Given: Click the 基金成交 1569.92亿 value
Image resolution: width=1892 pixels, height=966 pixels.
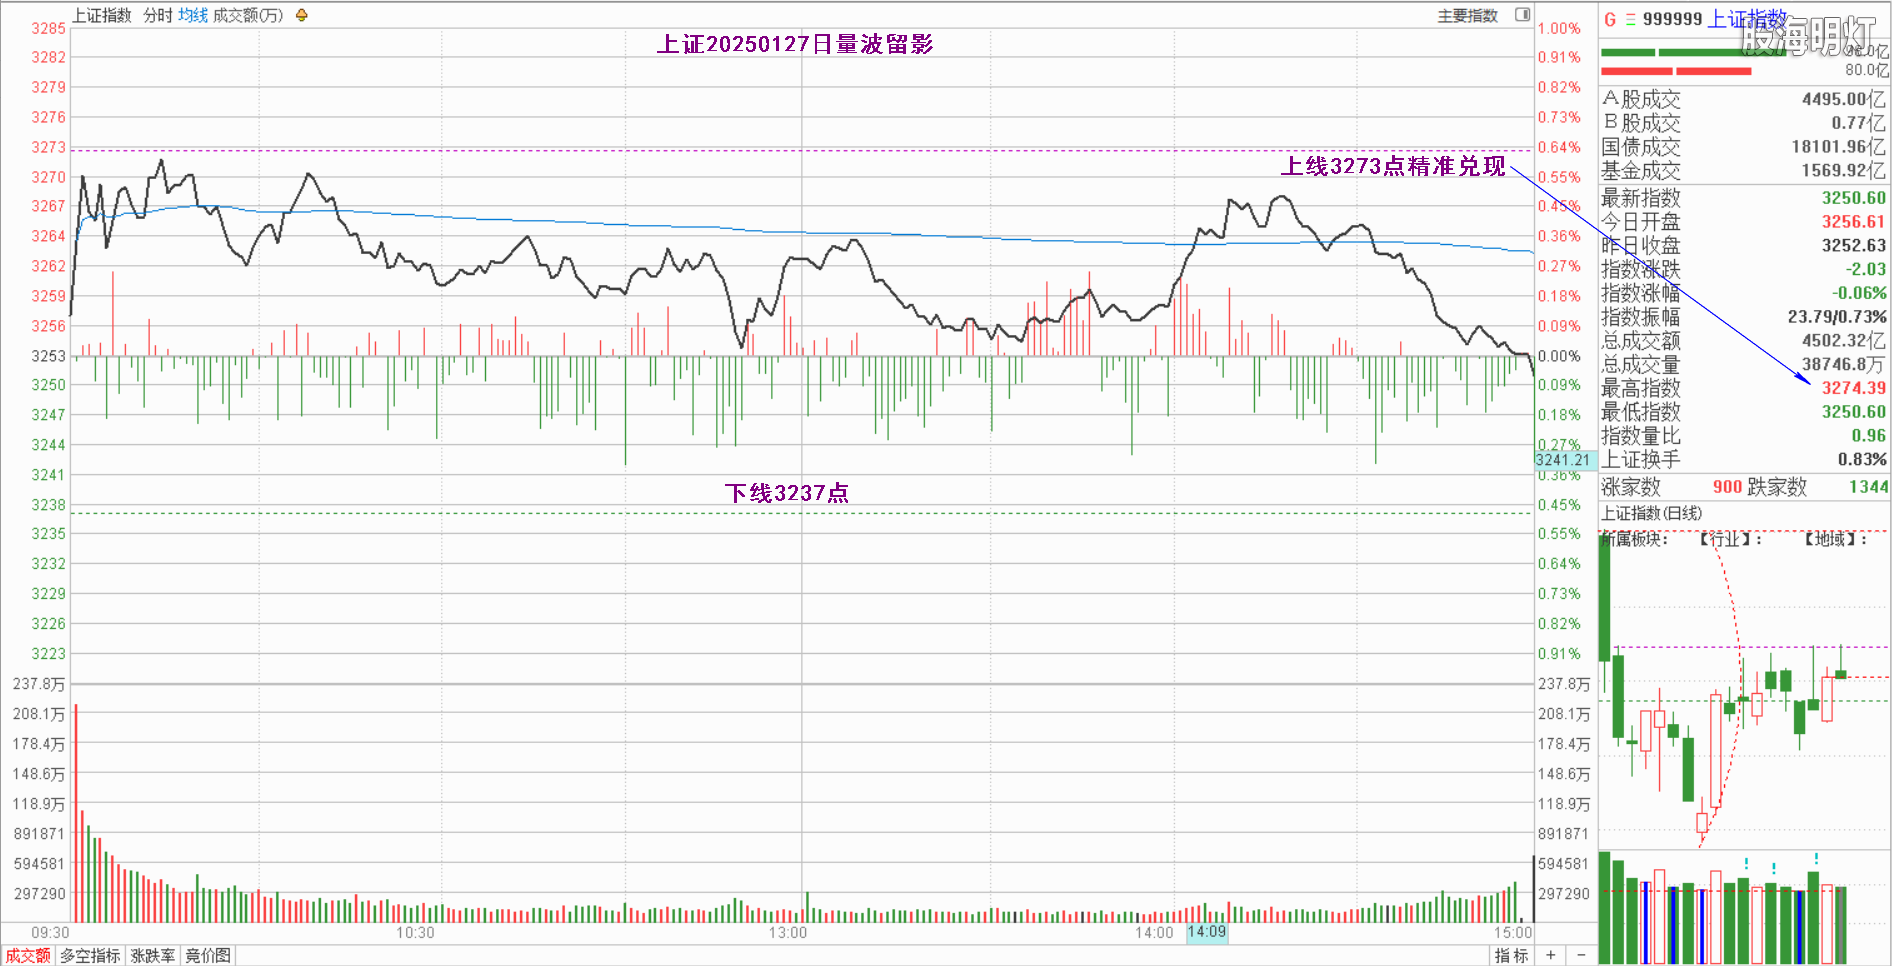Looking at the screenshot, I should pos(1843,171).
